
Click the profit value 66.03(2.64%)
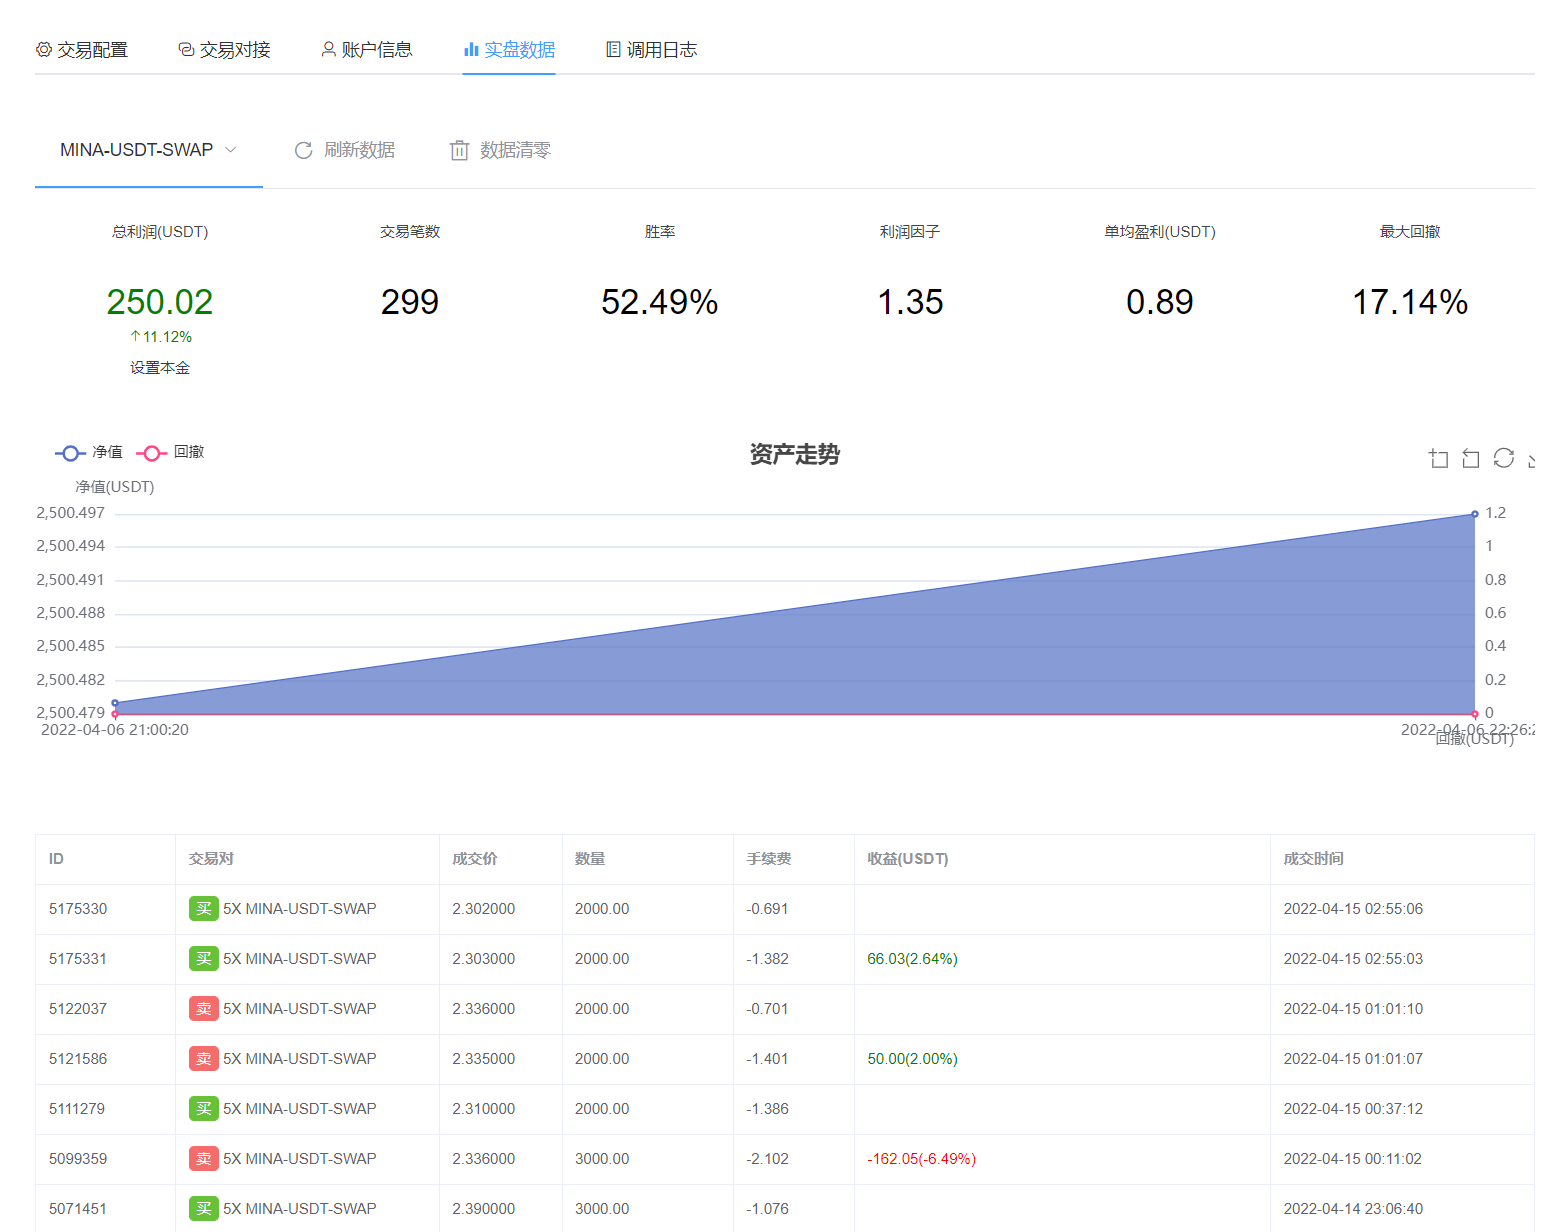pyautogui.click(x=912, y=959)
